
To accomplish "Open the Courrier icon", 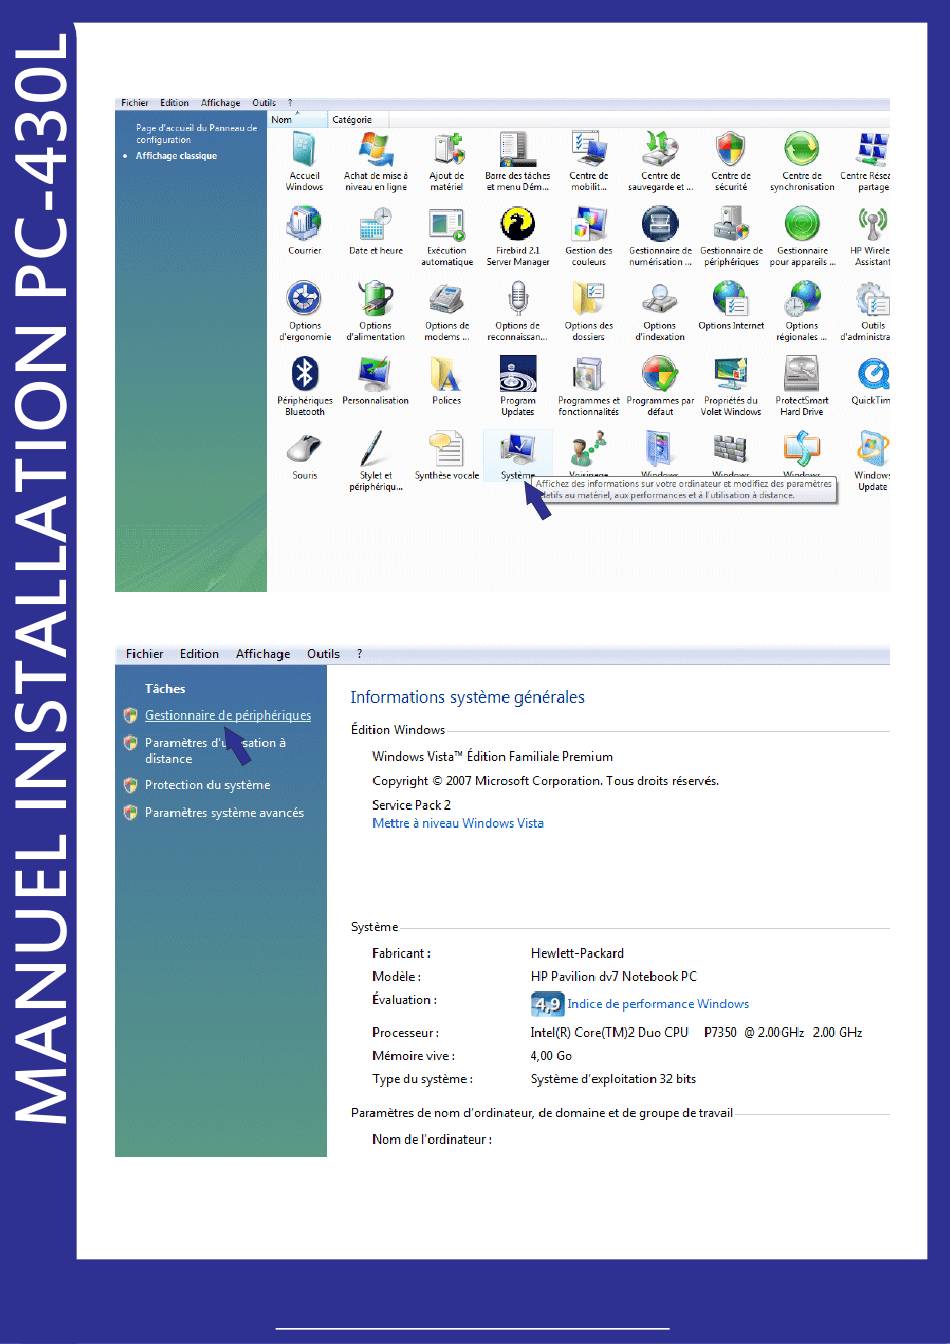I will tap(305, 225).
